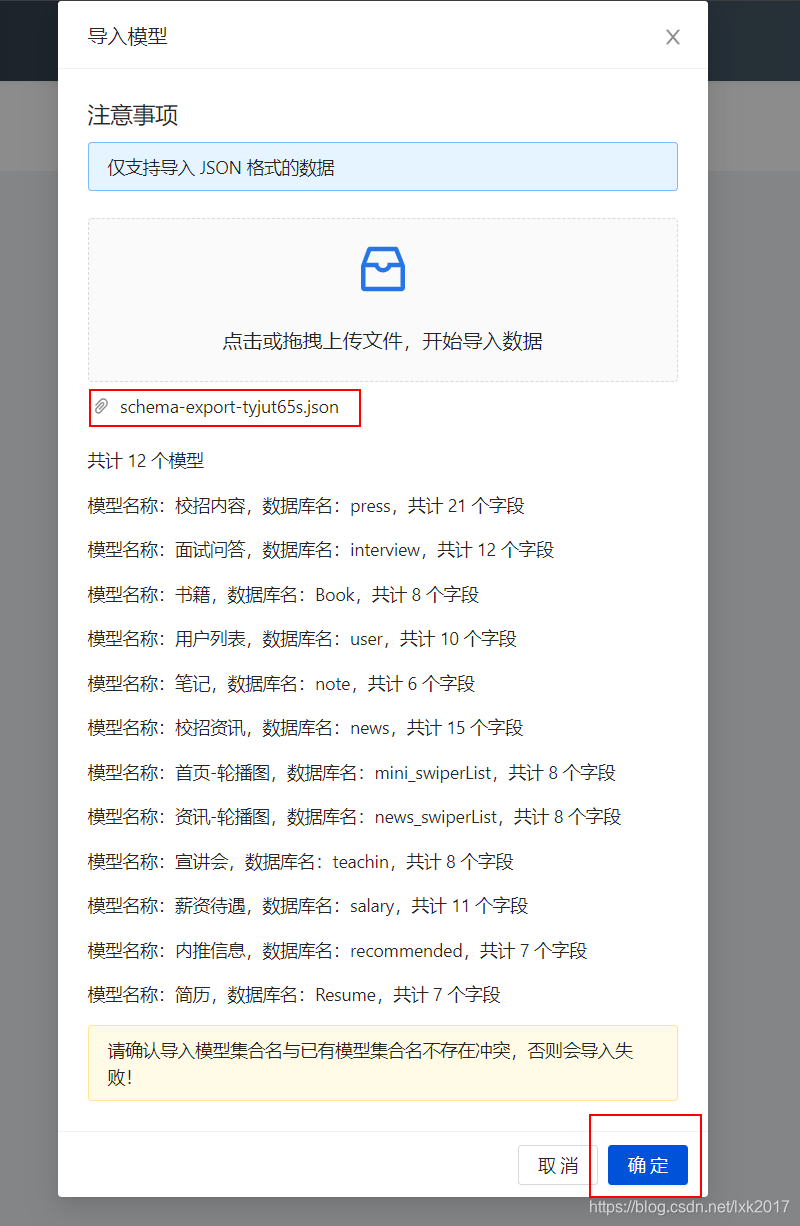Click the yellow conflict warning message

[383, 1063]
